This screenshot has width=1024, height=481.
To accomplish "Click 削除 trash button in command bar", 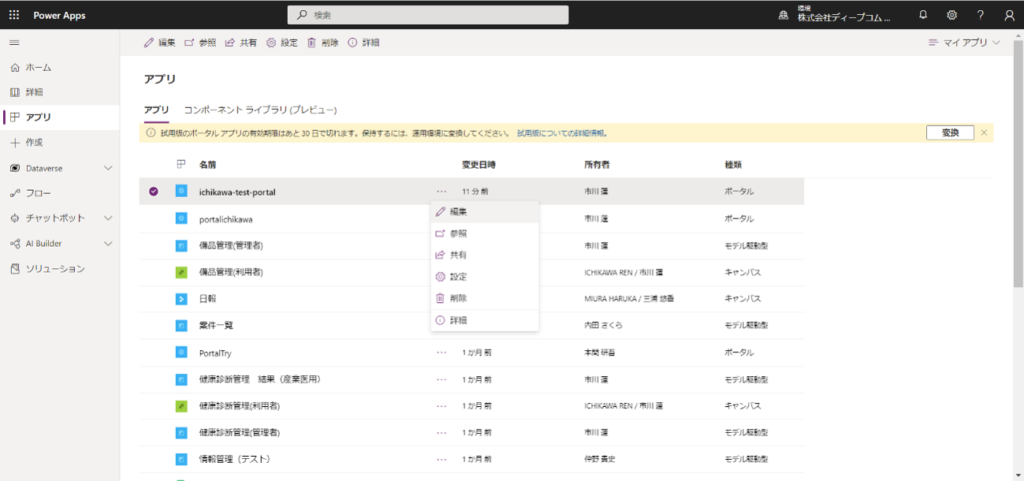I will coord(322,43).
